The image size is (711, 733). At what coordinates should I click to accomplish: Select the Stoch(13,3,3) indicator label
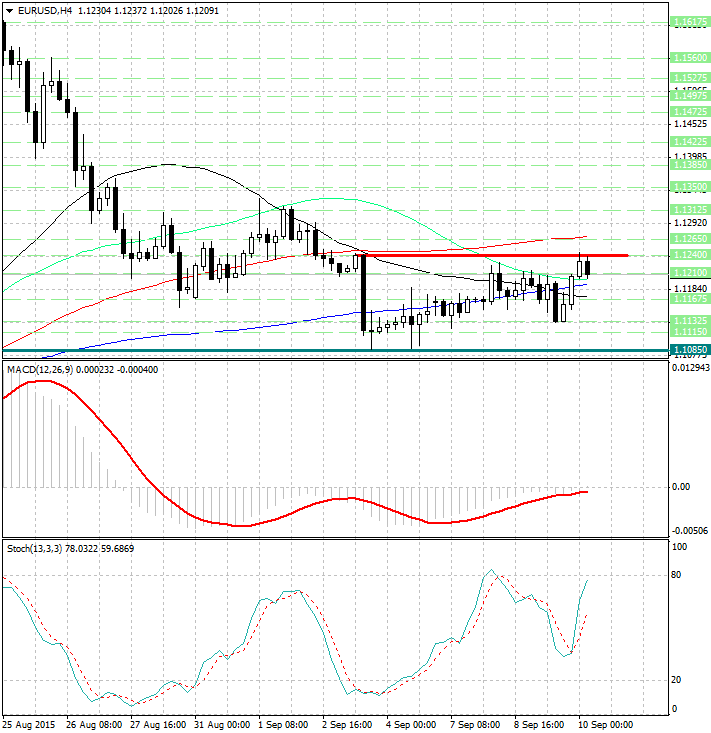coord(35,548)
